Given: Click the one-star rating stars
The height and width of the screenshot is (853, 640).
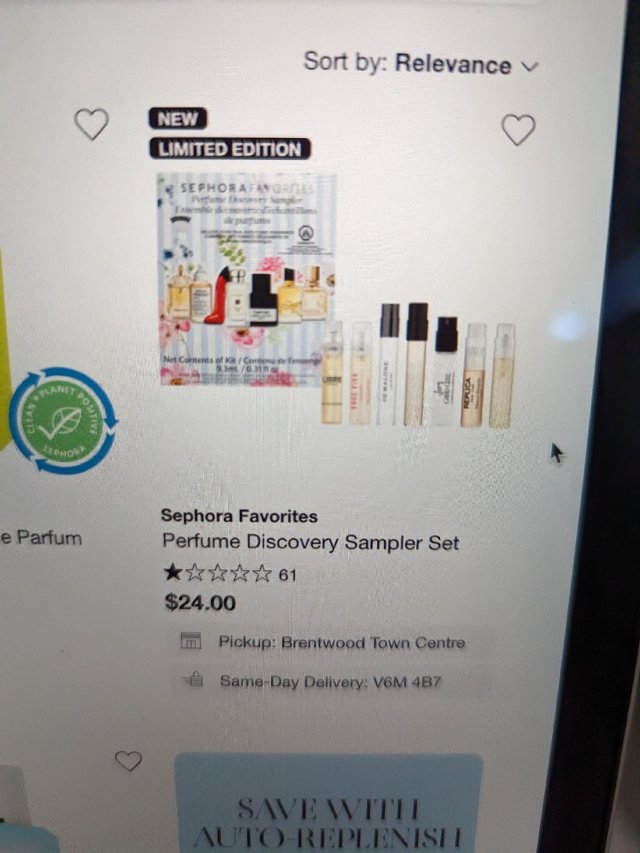Looking at the screenshot, I should pos(217,573).
